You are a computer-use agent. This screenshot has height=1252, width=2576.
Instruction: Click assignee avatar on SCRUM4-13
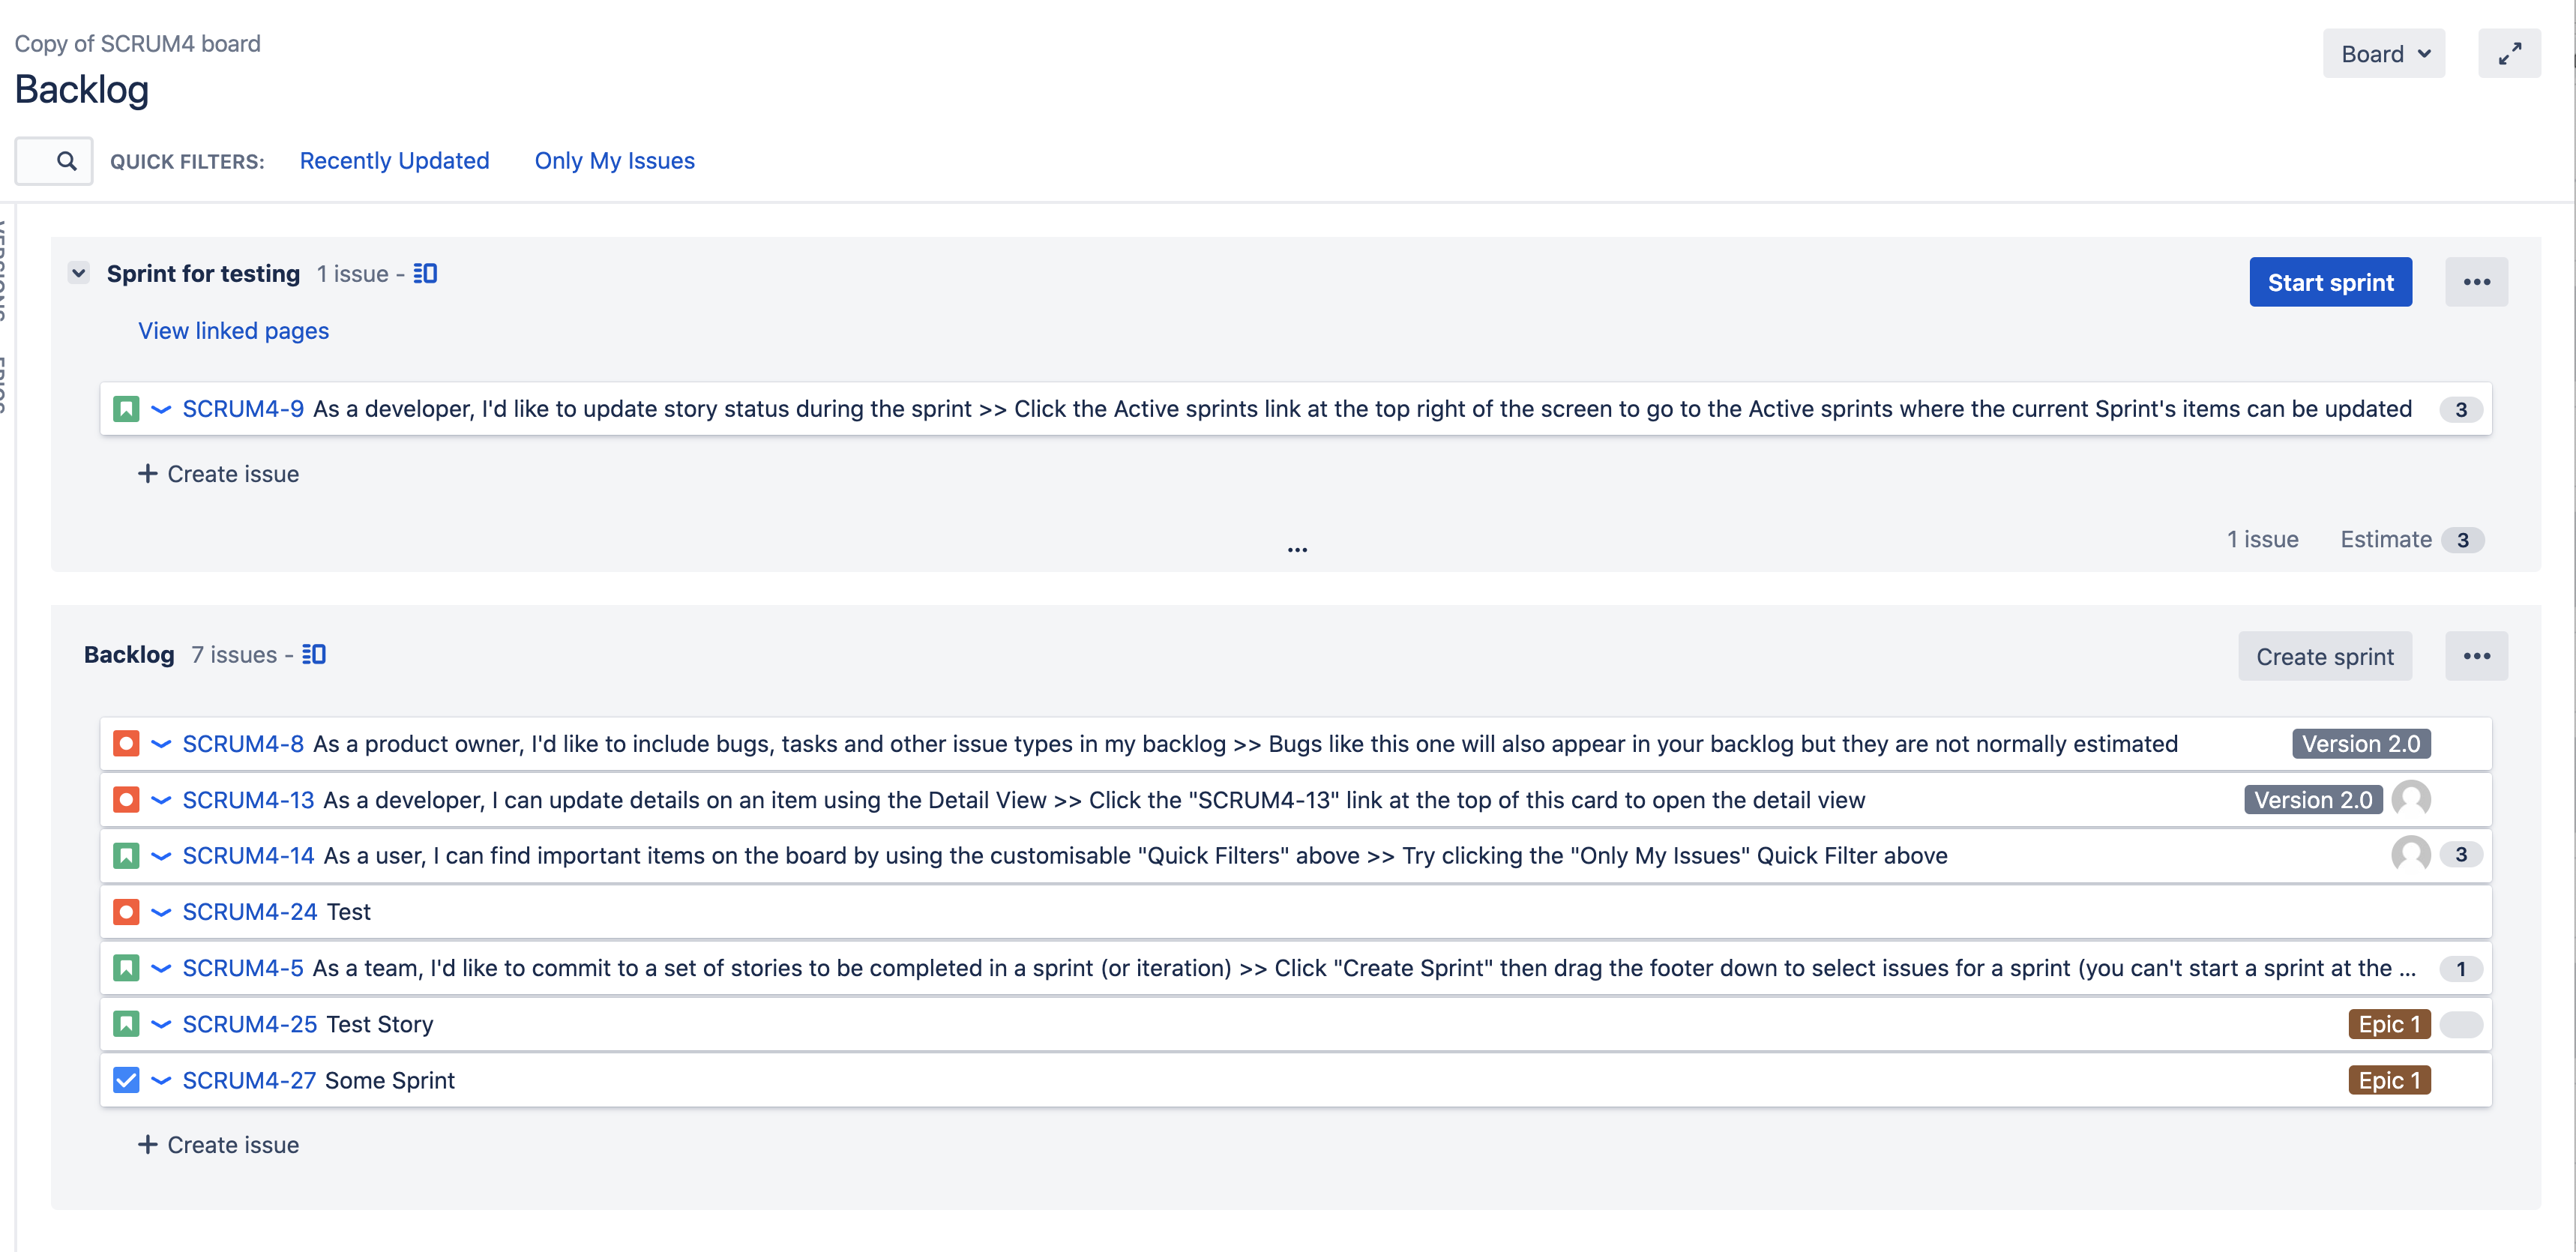2410,799
